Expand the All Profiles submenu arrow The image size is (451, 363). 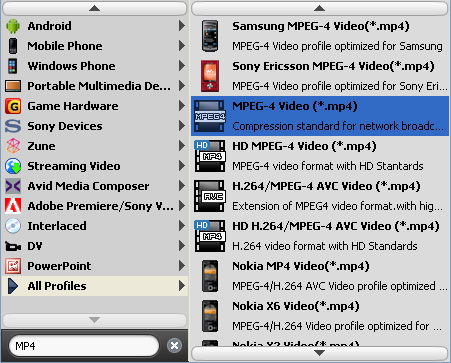click(182, 286)
